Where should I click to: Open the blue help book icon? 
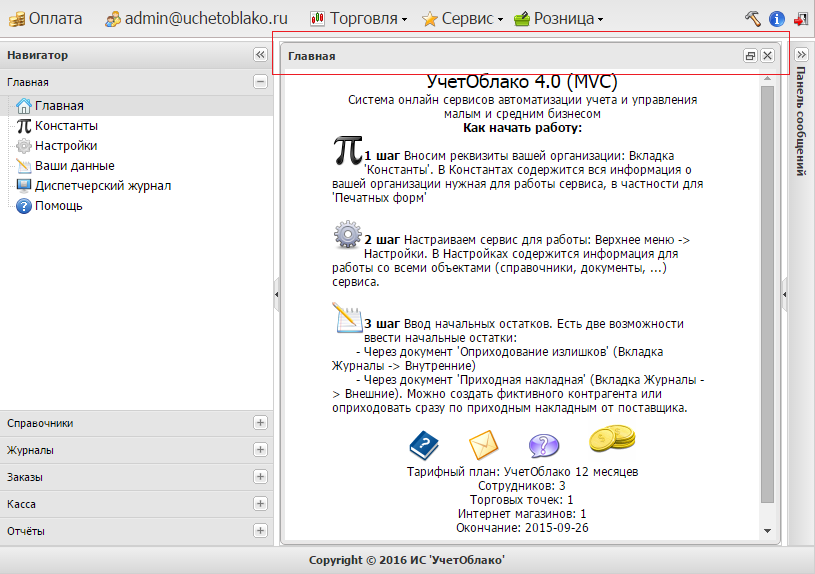click(424, 445)
